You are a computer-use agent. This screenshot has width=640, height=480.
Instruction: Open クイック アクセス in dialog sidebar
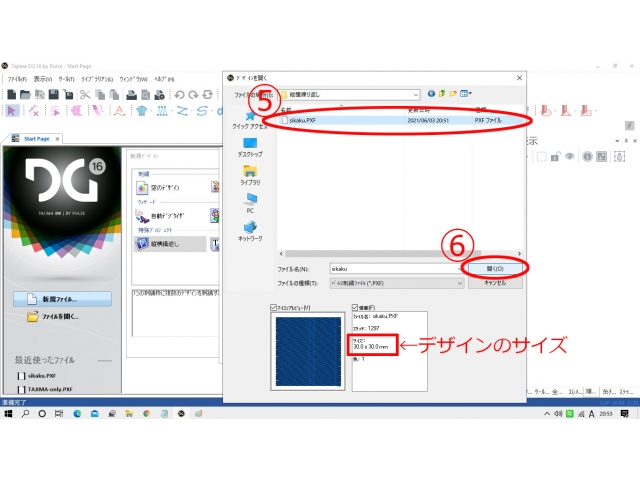(x=250, y=121)
